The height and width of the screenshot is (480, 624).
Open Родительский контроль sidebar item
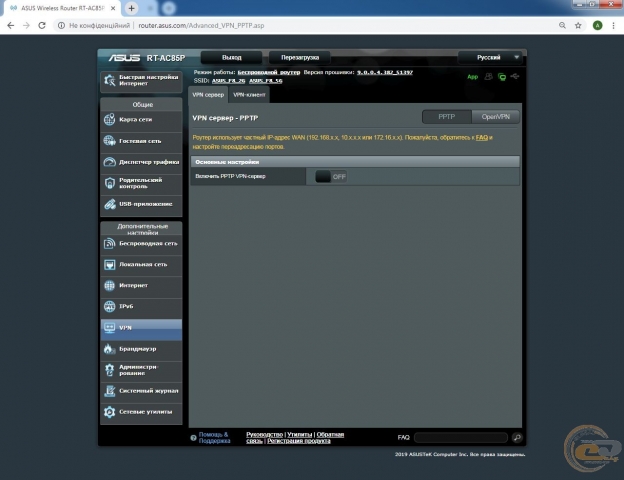click(x=140, y=182)
